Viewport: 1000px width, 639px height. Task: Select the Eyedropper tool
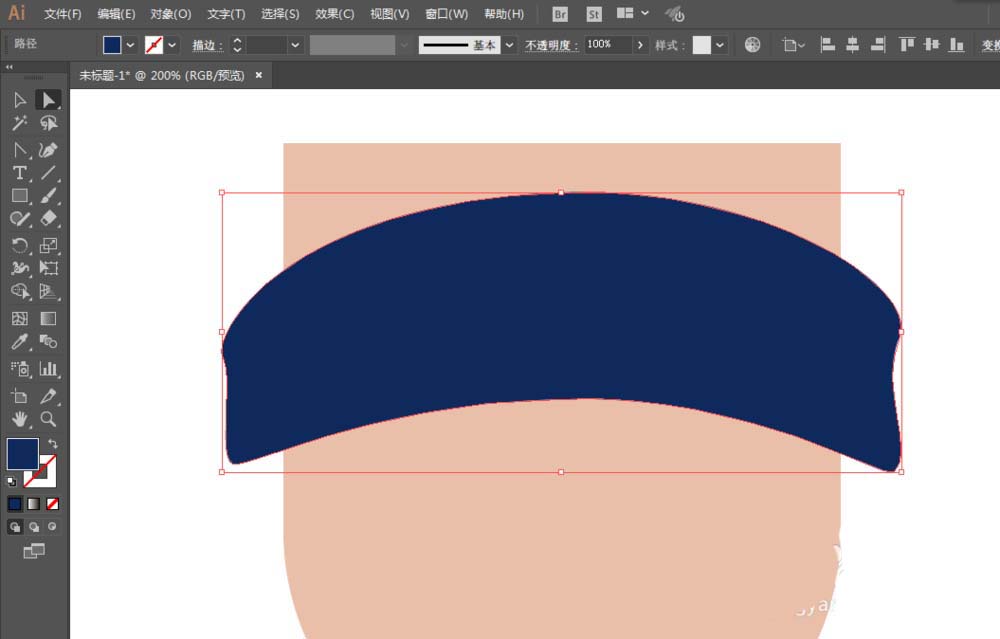click(20, 342)
